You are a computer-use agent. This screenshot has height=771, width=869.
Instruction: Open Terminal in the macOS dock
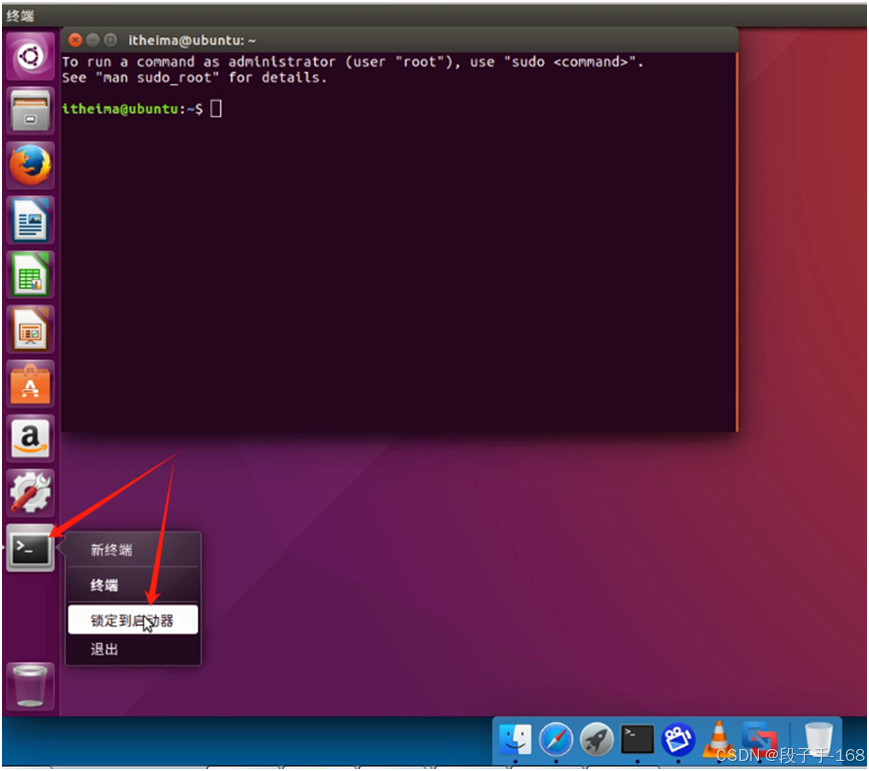(x=637, y=739)
